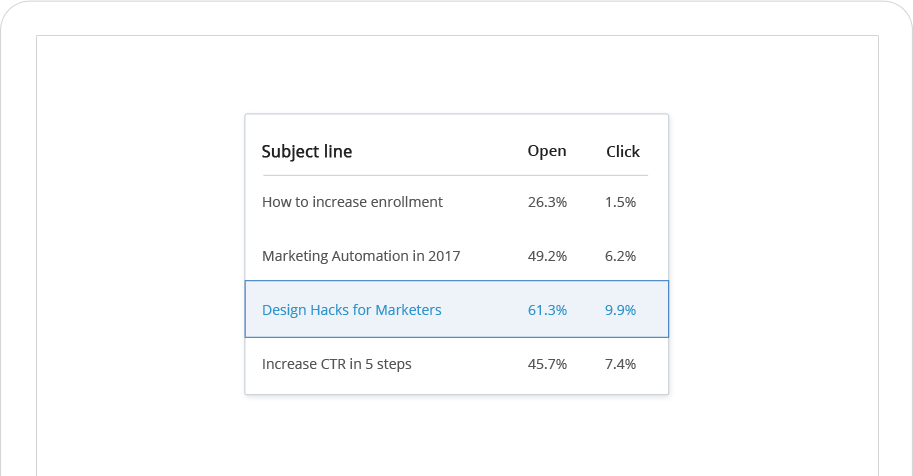
Task: Open "Marketing Automation in 2017" subject line
Action: [x=361, y=256]
